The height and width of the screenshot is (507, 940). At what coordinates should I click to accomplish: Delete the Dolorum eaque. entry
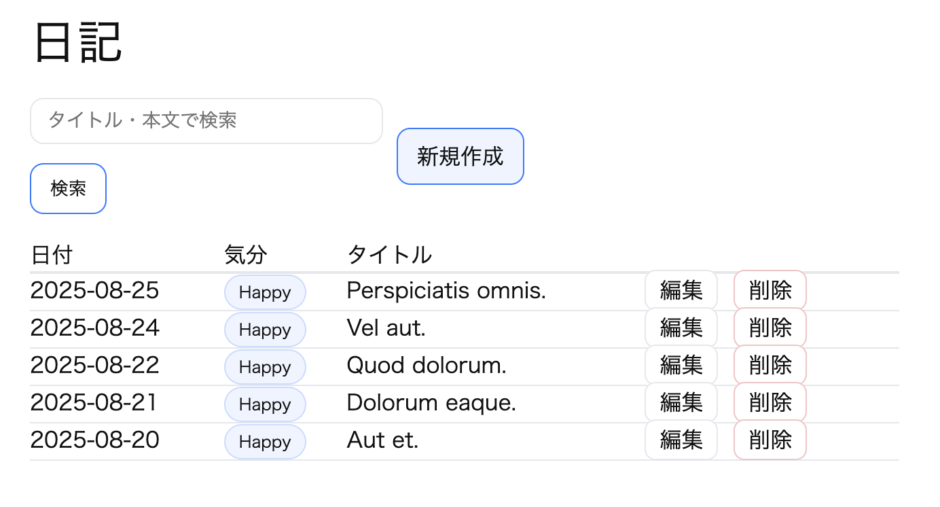coord(770,403)
